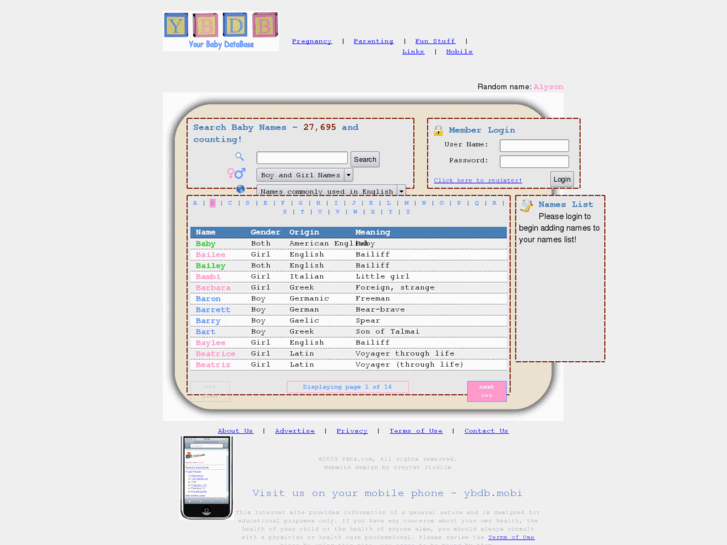Click the origin Germanic in Baron row
This screenshot has height=545, width=727.
309,299
